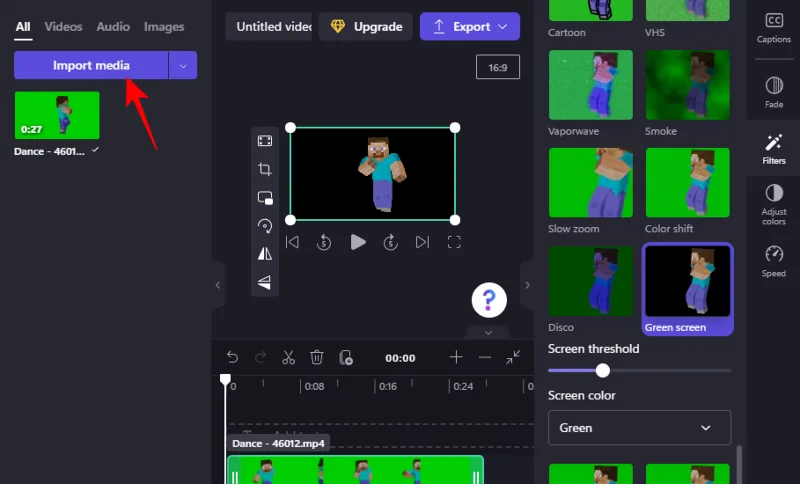This screenshot has width=800, height=484.
Task: Collapse the timeline with down chevron
Action: click(488, 333)
